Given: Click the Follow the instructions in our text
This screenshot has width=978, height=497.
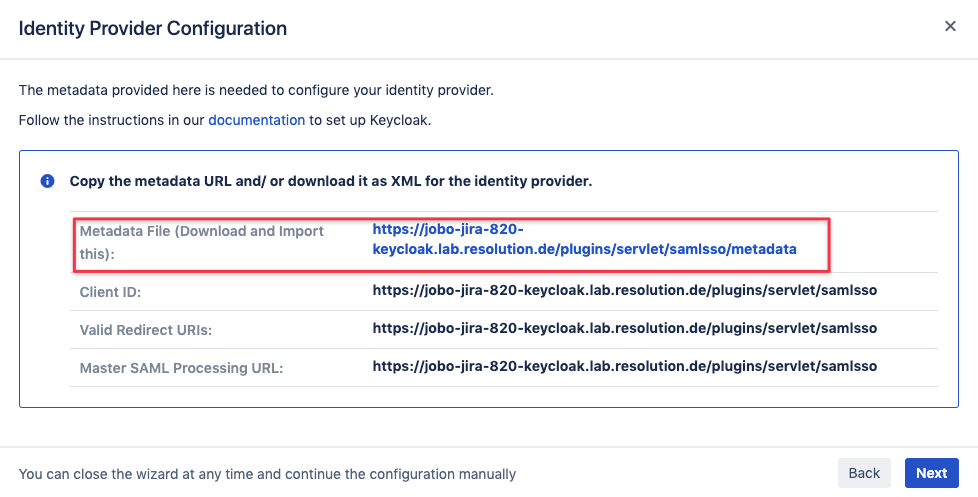Looking at the screenshot, I should [112, 120].
